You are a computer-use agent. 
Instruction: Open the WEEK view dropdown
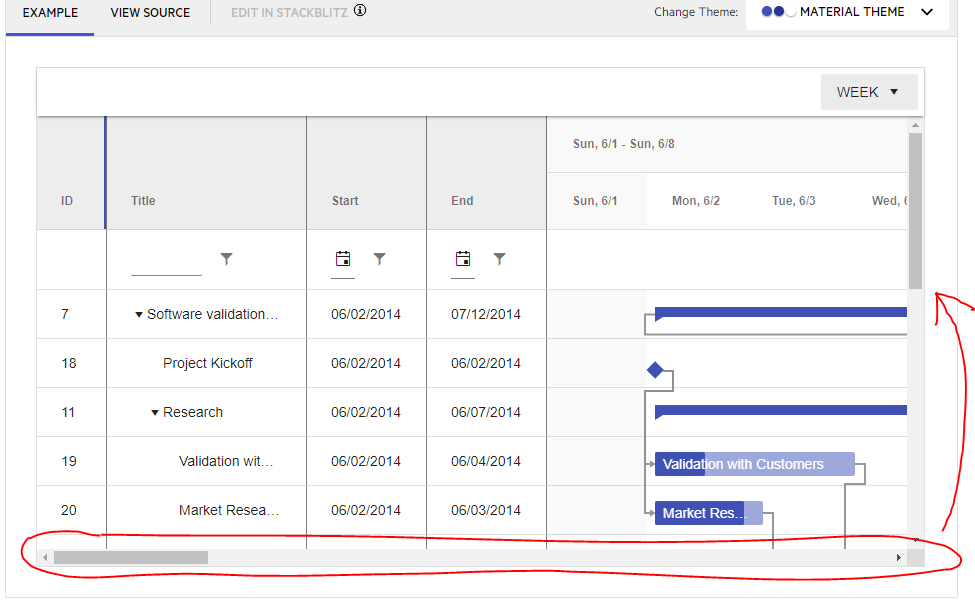click(x=868, y=91)
